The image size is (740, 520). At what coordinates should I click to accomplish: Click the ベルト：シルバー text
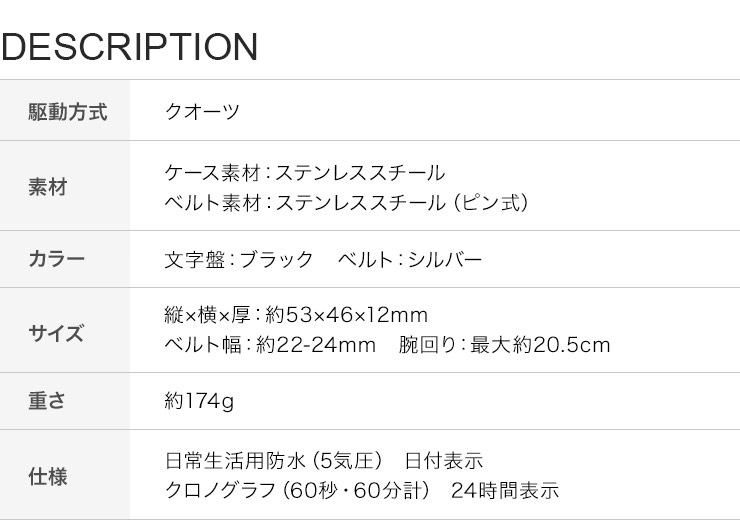coord(410,260)
